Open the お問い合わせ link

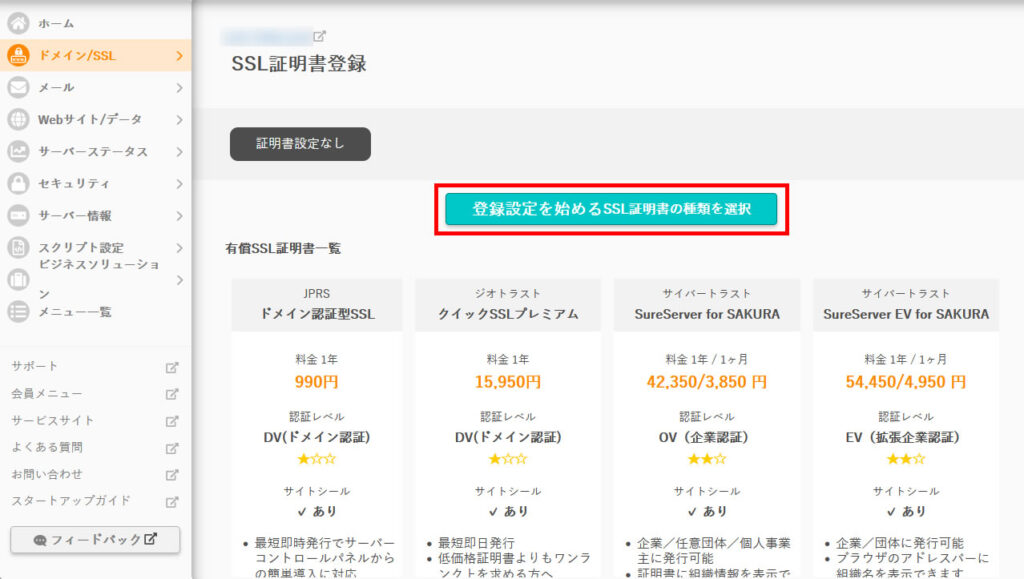[x=46, y=474]
